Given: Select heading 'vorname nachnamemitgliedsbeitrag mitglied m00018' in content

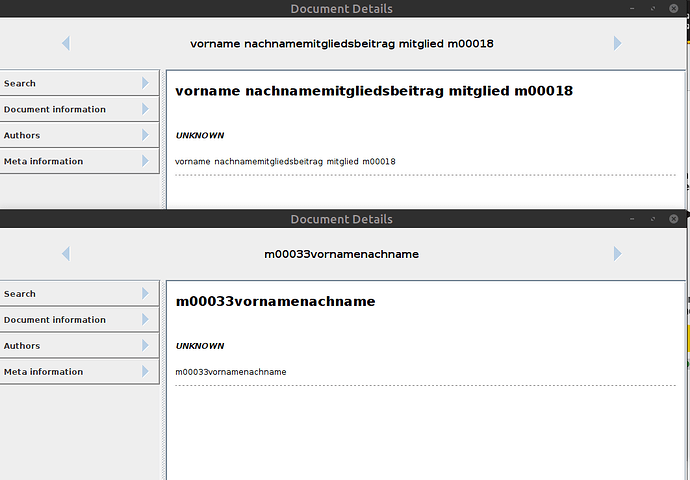Looking at the screenshot, I should tap(373, 91).
